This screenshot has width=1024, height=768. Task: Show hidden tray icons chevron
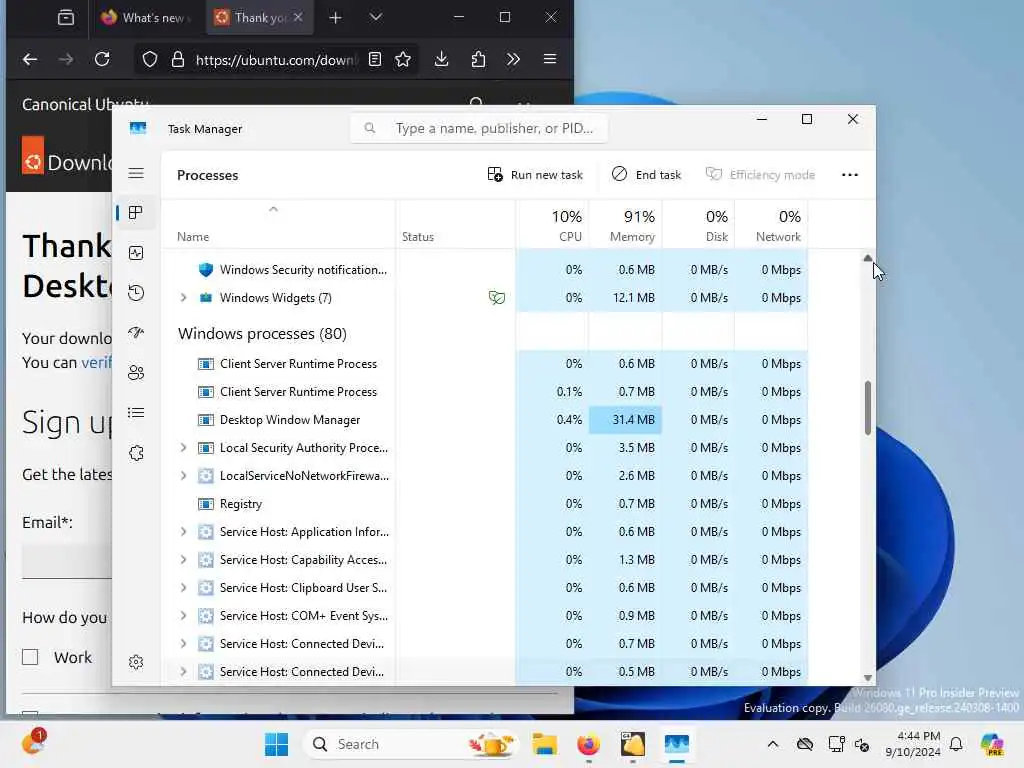click(x=773, y=744)
